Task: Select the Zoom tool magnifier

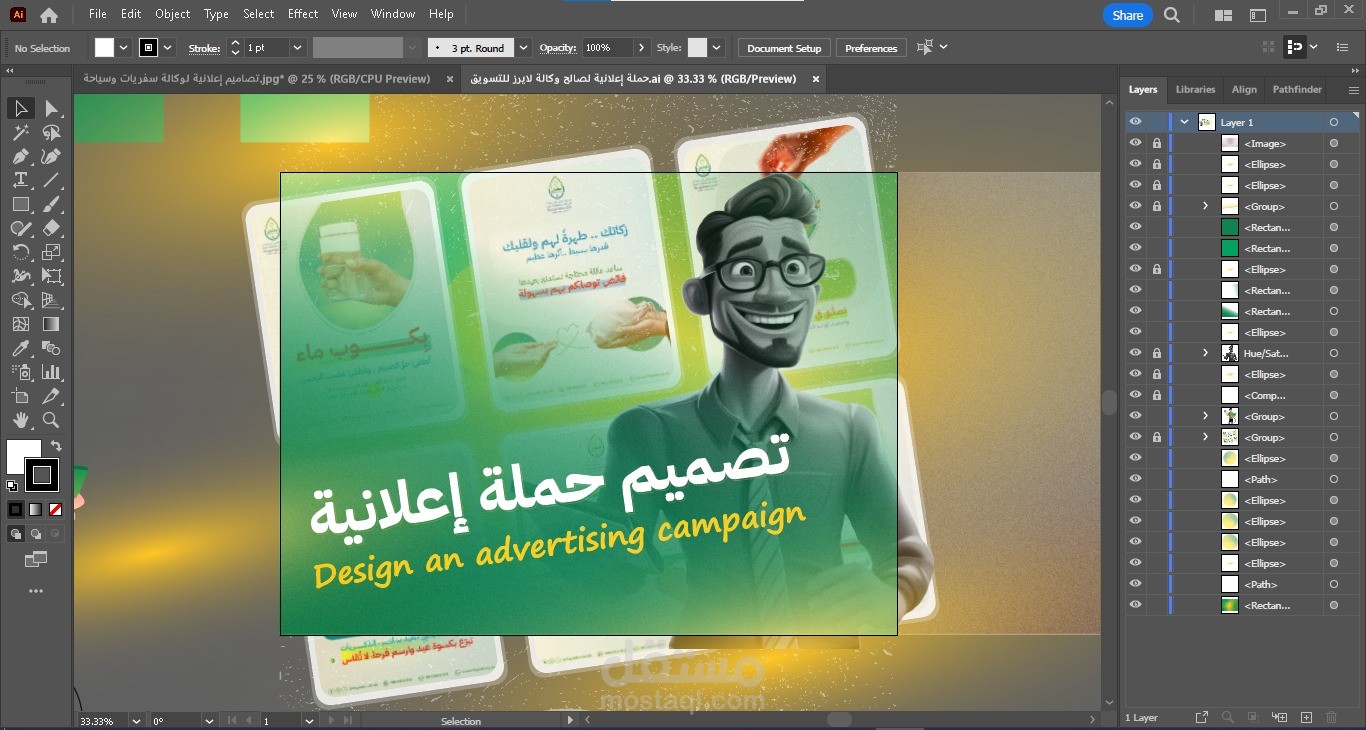Action: click(52, 420)
